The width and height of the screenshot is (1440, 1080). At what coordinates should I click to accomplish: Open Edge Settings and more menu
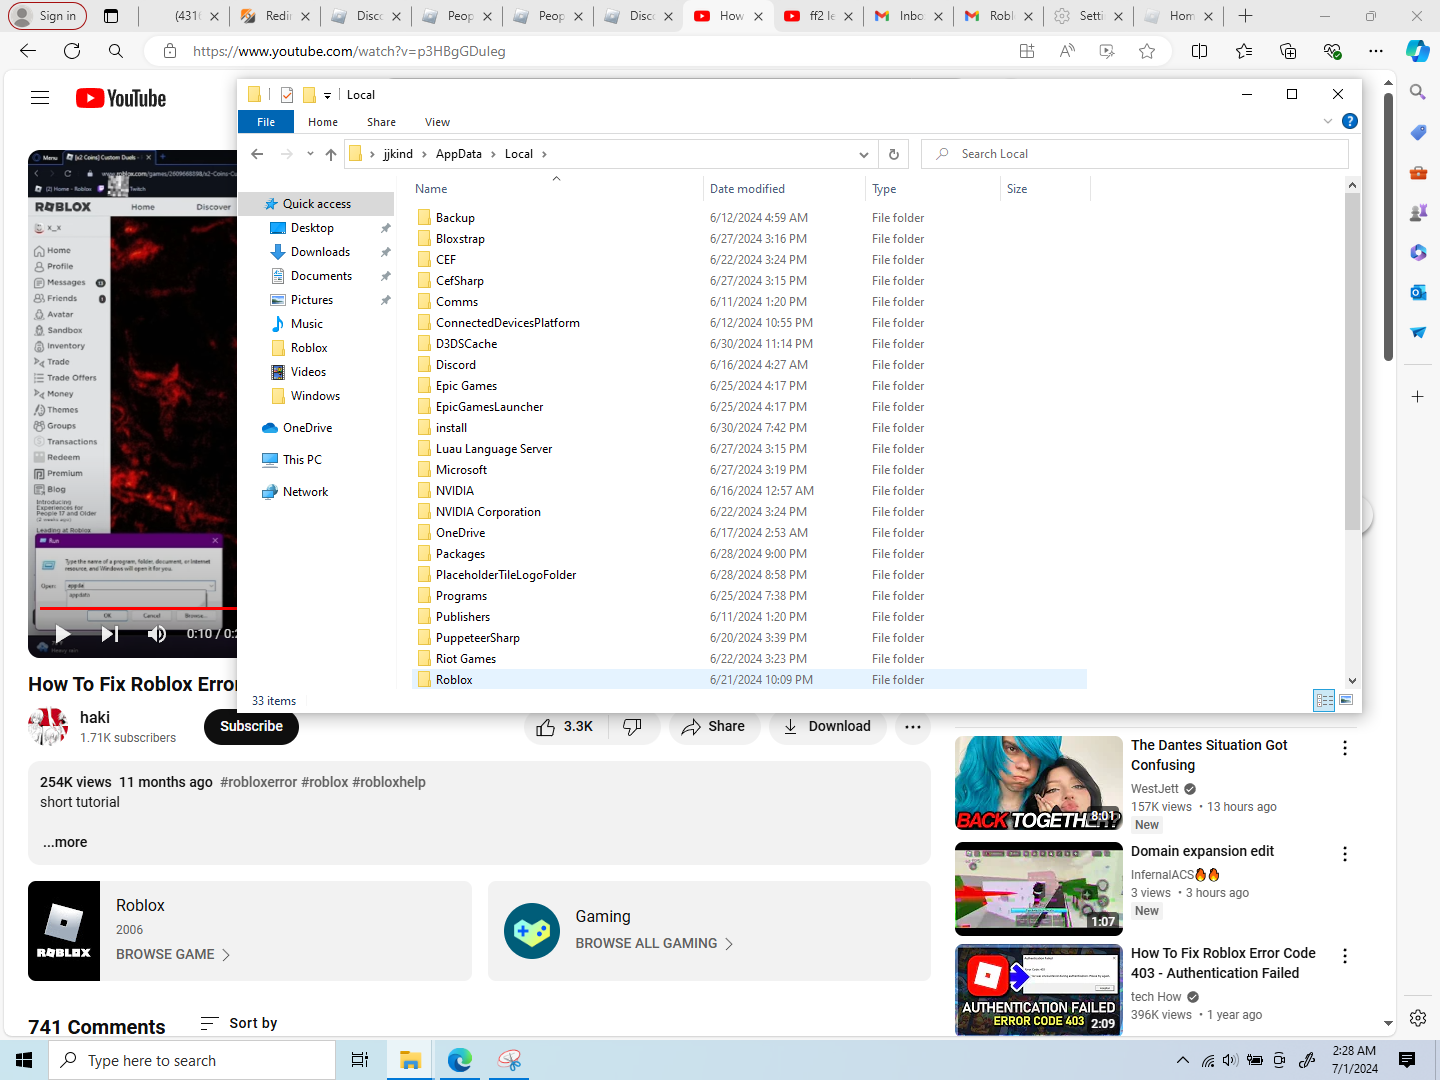pos(1376,51)
